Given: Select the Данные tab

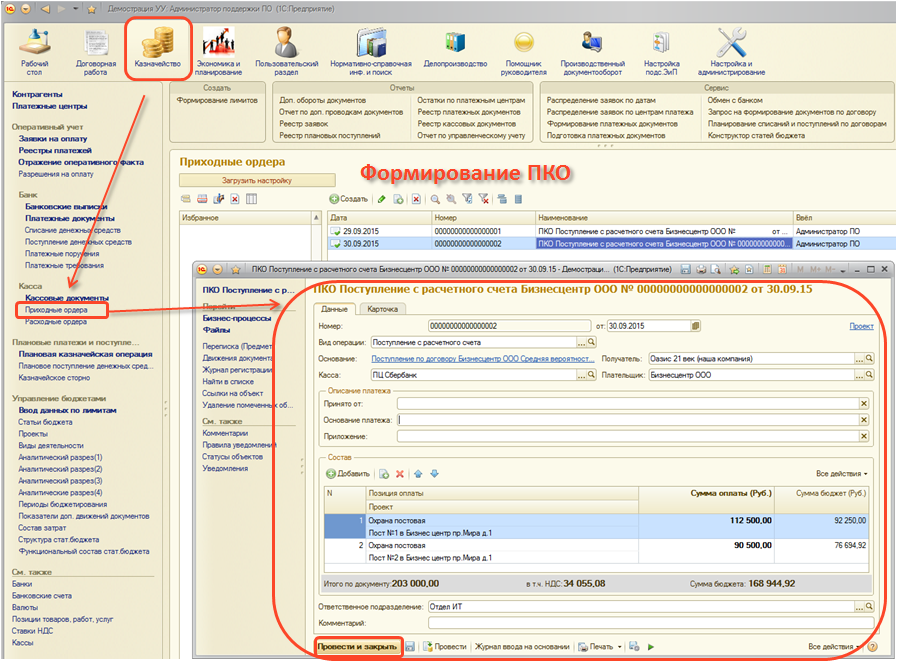Looking at the screenshot, I should point(335,309).
